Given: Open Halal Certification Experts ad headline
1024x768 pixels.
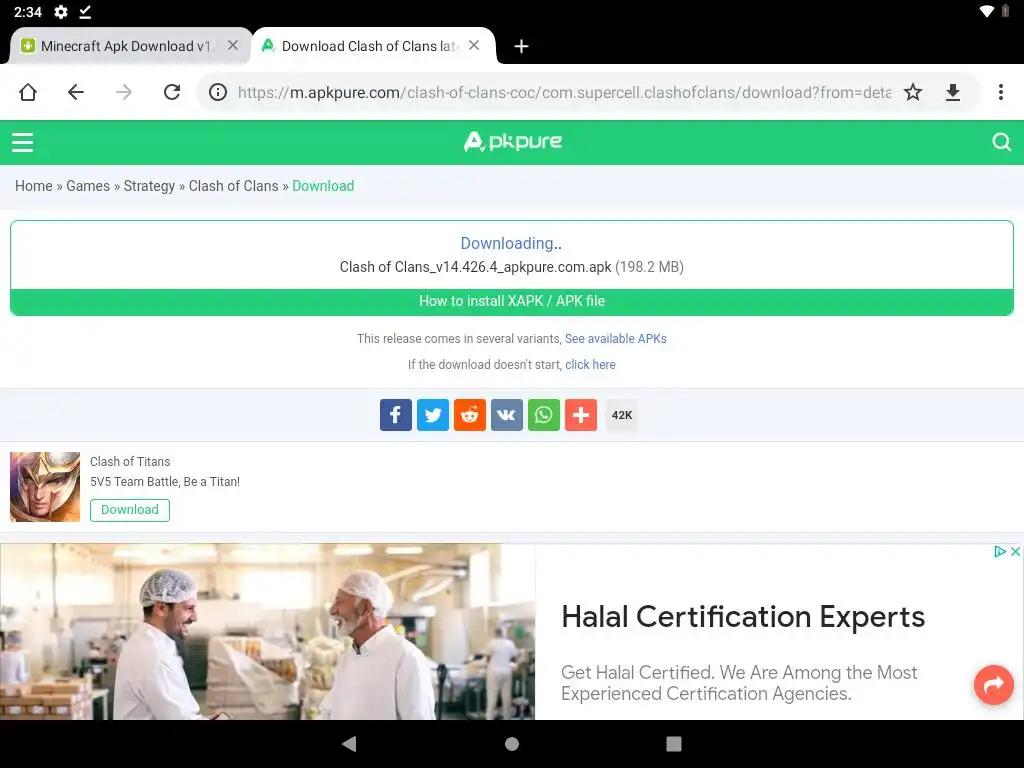Looking at the screenshot, I should tap(743, 616).
